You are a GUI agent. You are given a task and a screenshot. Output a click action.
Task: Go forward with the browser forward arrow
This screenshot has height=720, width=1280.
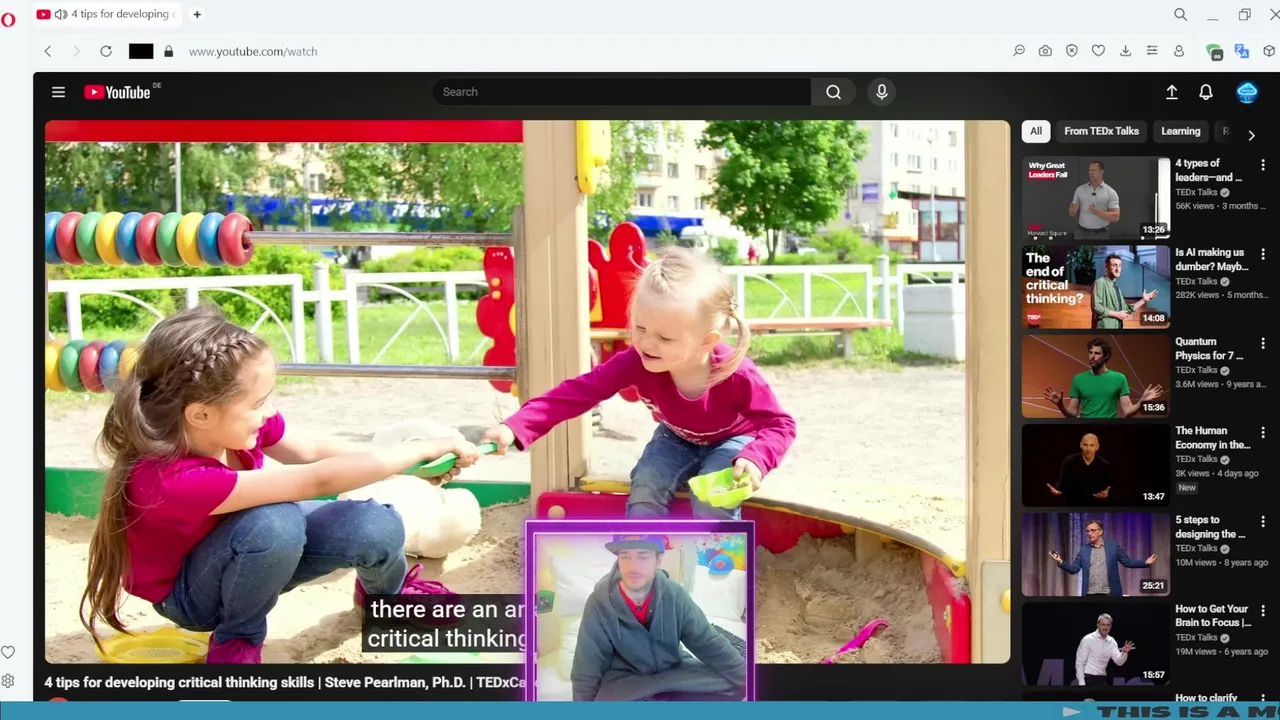click(76, 51)
